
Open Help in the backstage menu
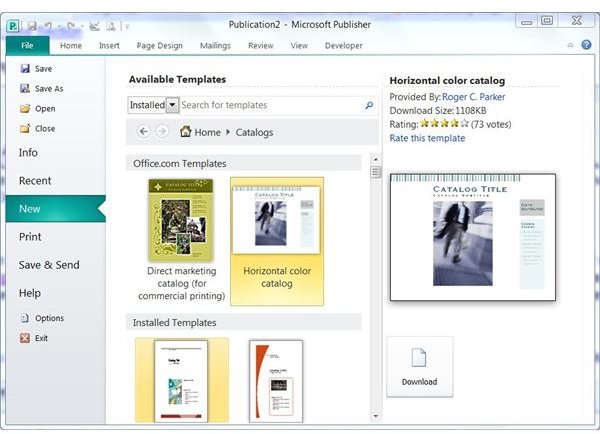click(x=29, y=293)
